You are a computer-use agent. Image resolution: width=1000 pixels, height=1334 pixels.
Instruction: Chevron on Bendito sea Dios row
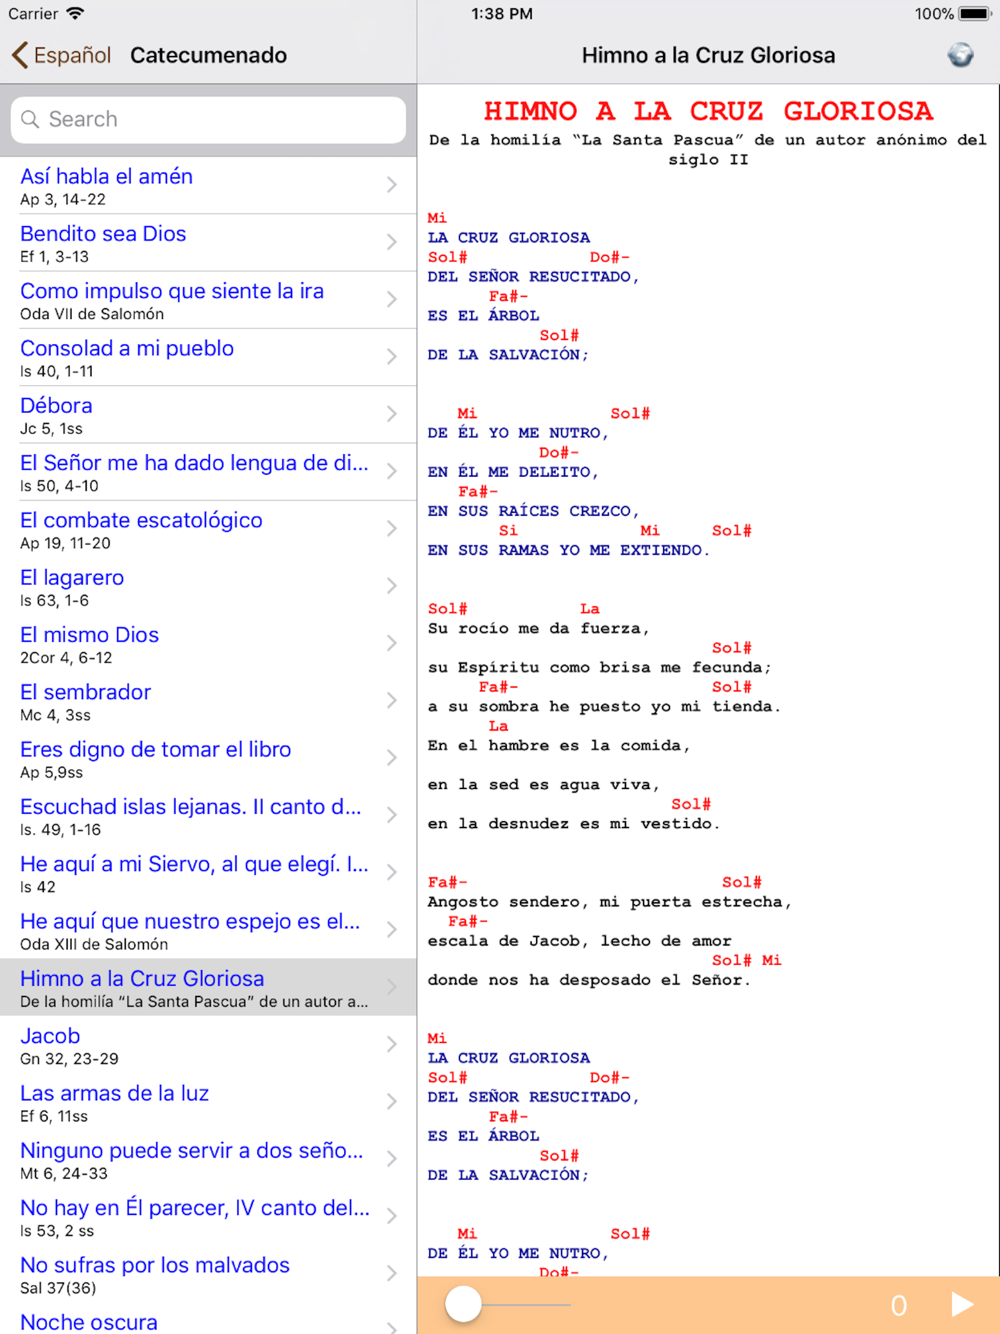[392, 242]
